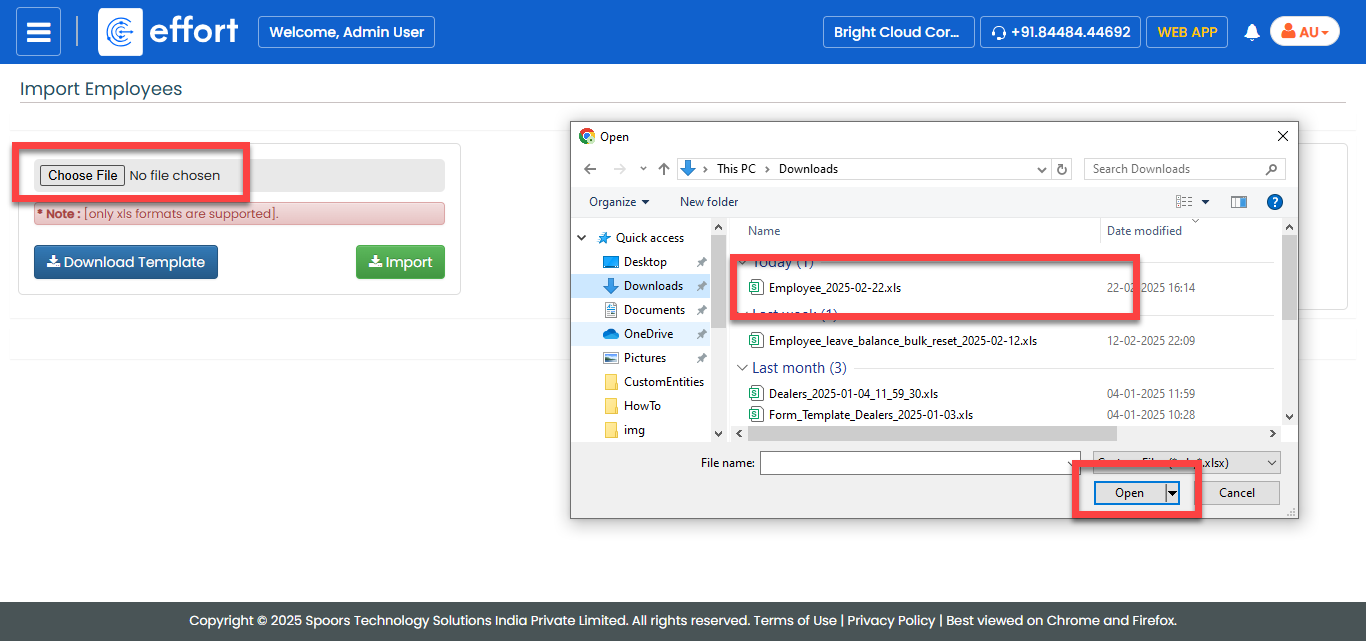Click the File name input field
Viewport: 1366px width, 641px height.
coord(915,463)
